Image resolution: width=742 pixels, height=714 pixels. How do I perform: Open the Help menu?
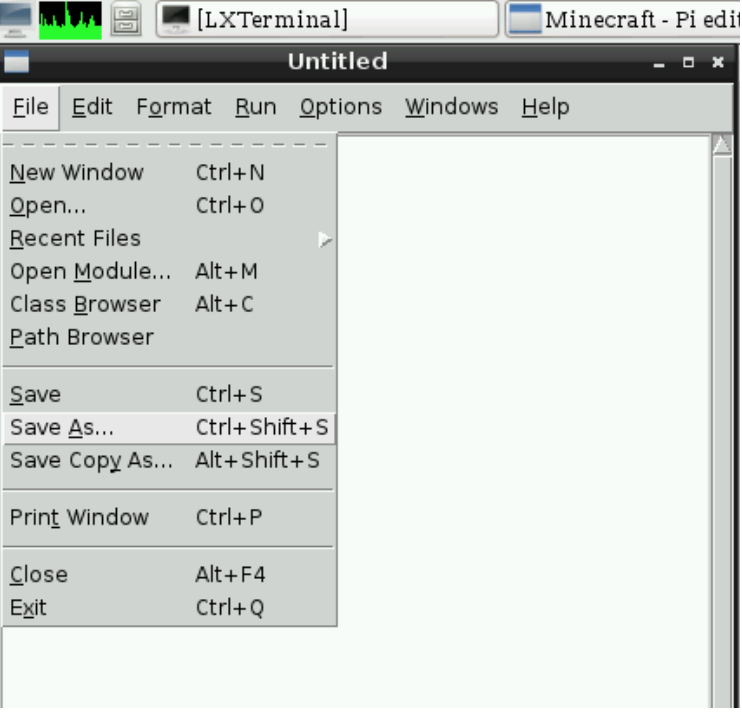pyautogui.click(x=546, y=107)
